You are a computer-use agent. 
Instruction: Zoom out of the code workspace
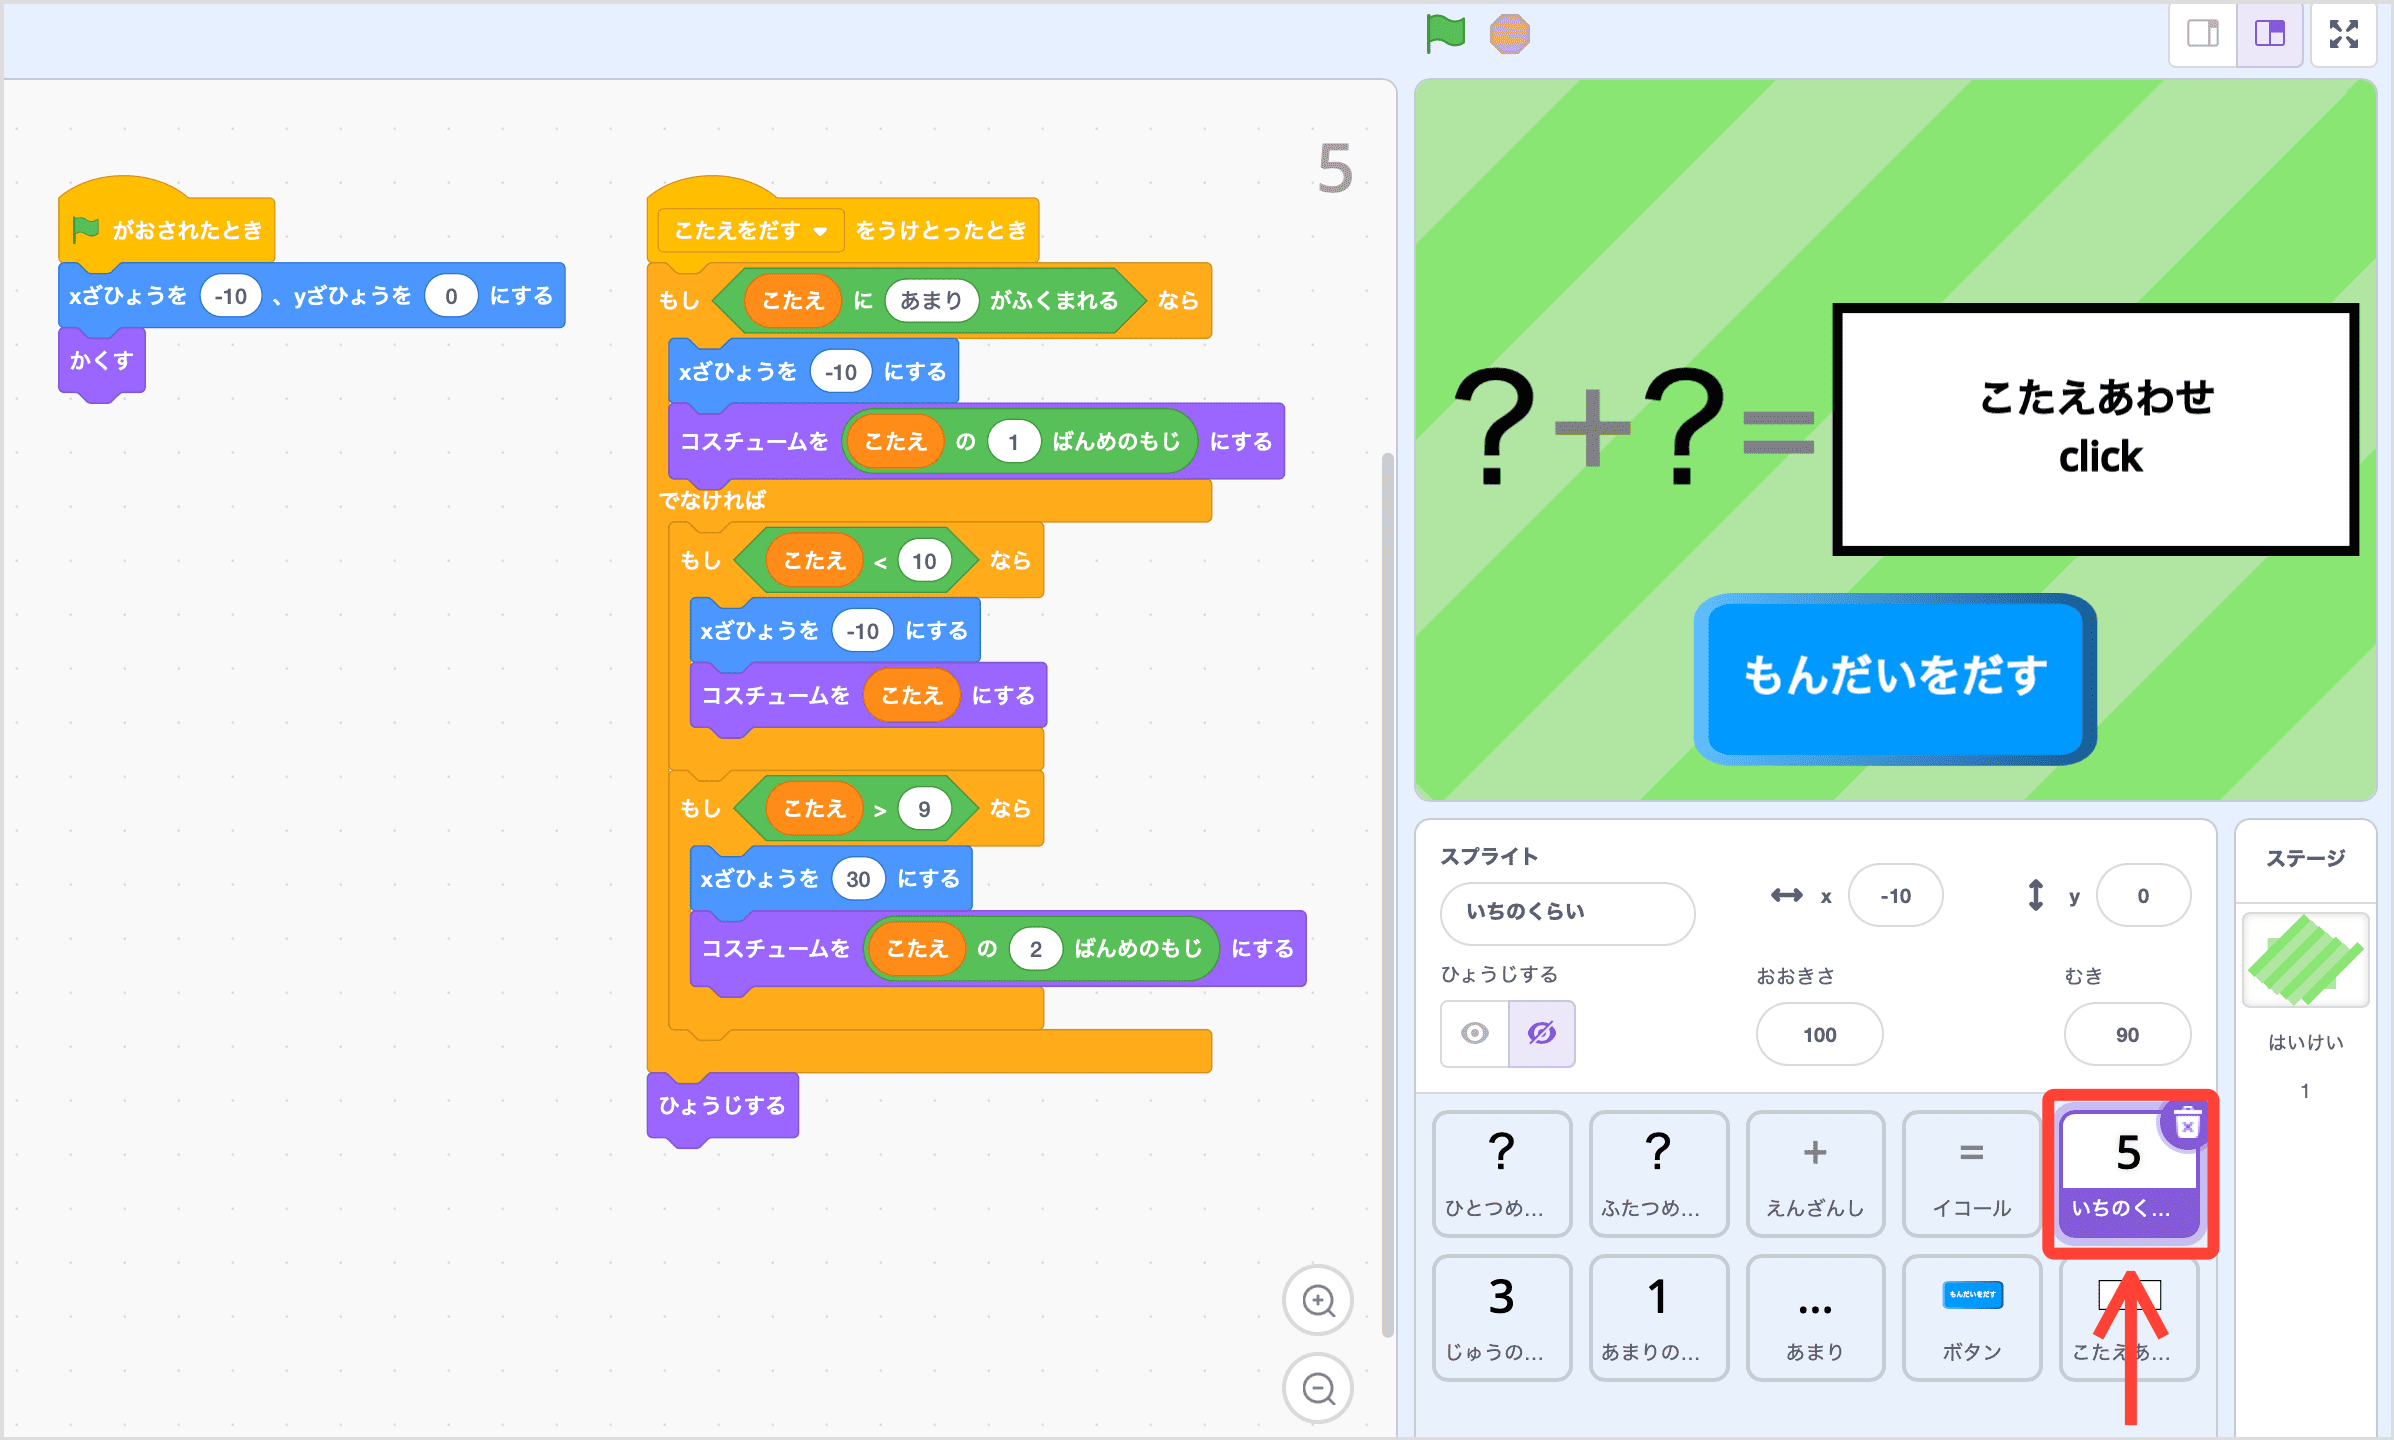[1318, 1388]
